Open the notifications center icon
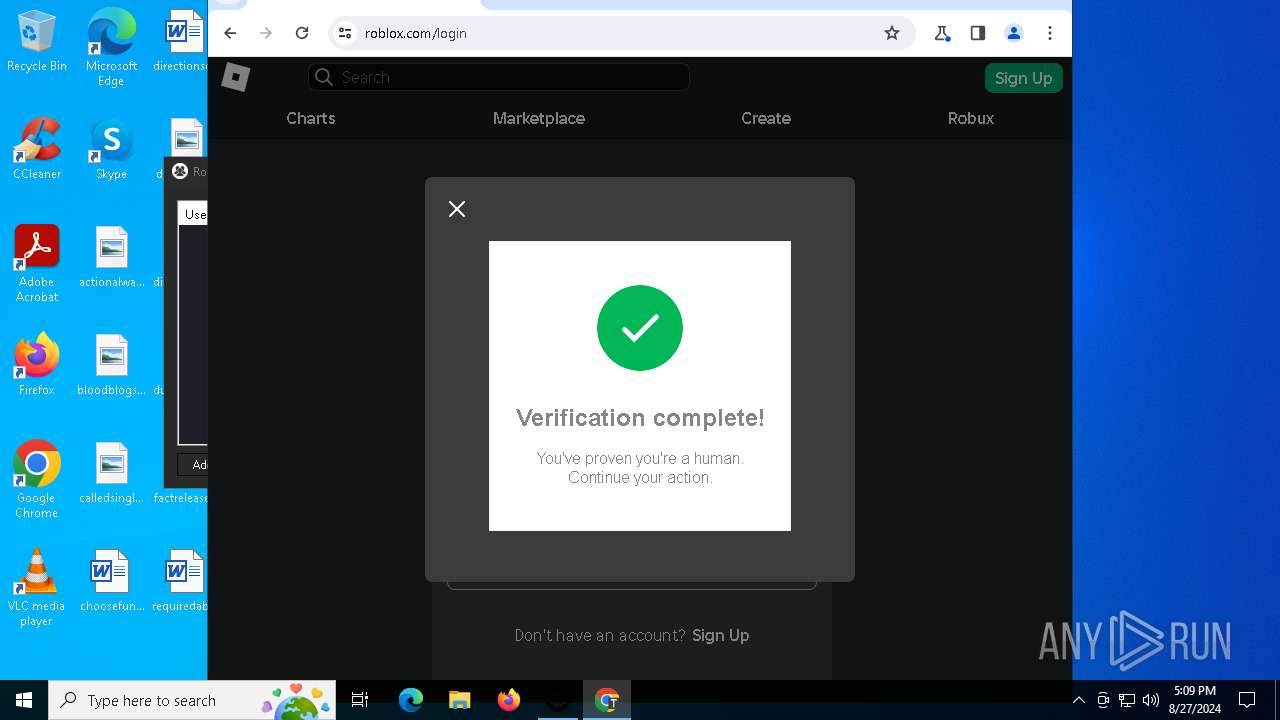Screen dimensions: 1280x720 [1247, 700]
